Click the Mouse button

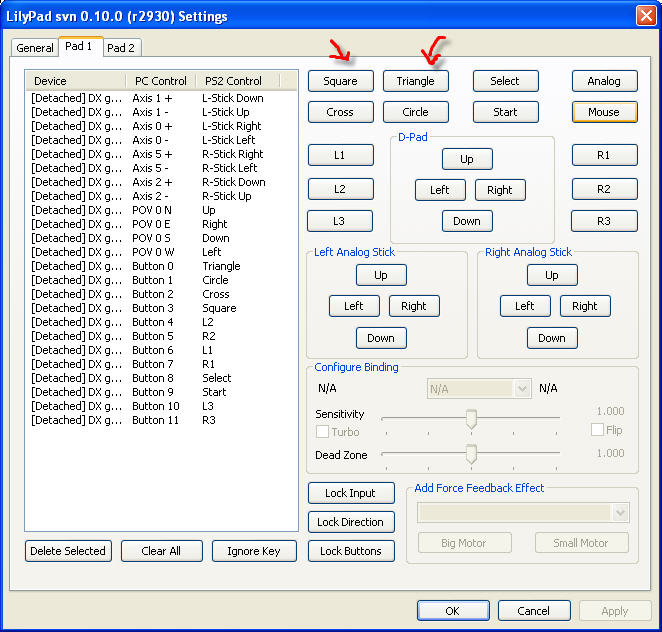point(605,112)
